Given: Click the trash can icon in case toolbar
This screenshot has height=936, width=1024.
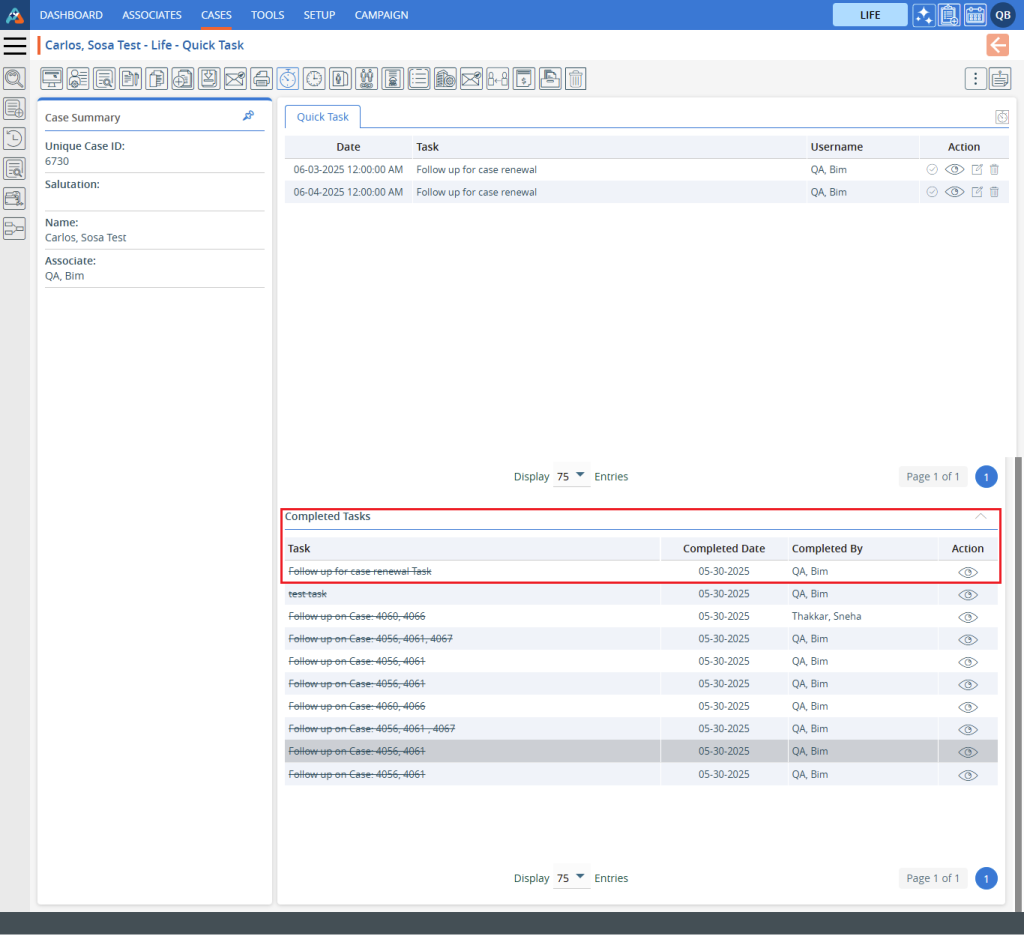Looking at the screenshot, I should tap(575, 79).
